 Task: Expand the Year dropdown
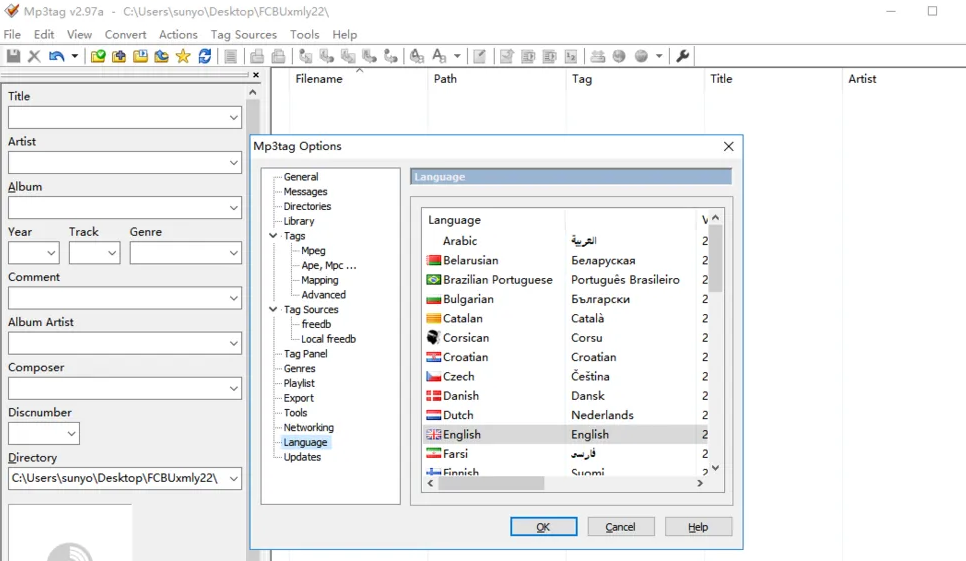(x=51, y=253)
